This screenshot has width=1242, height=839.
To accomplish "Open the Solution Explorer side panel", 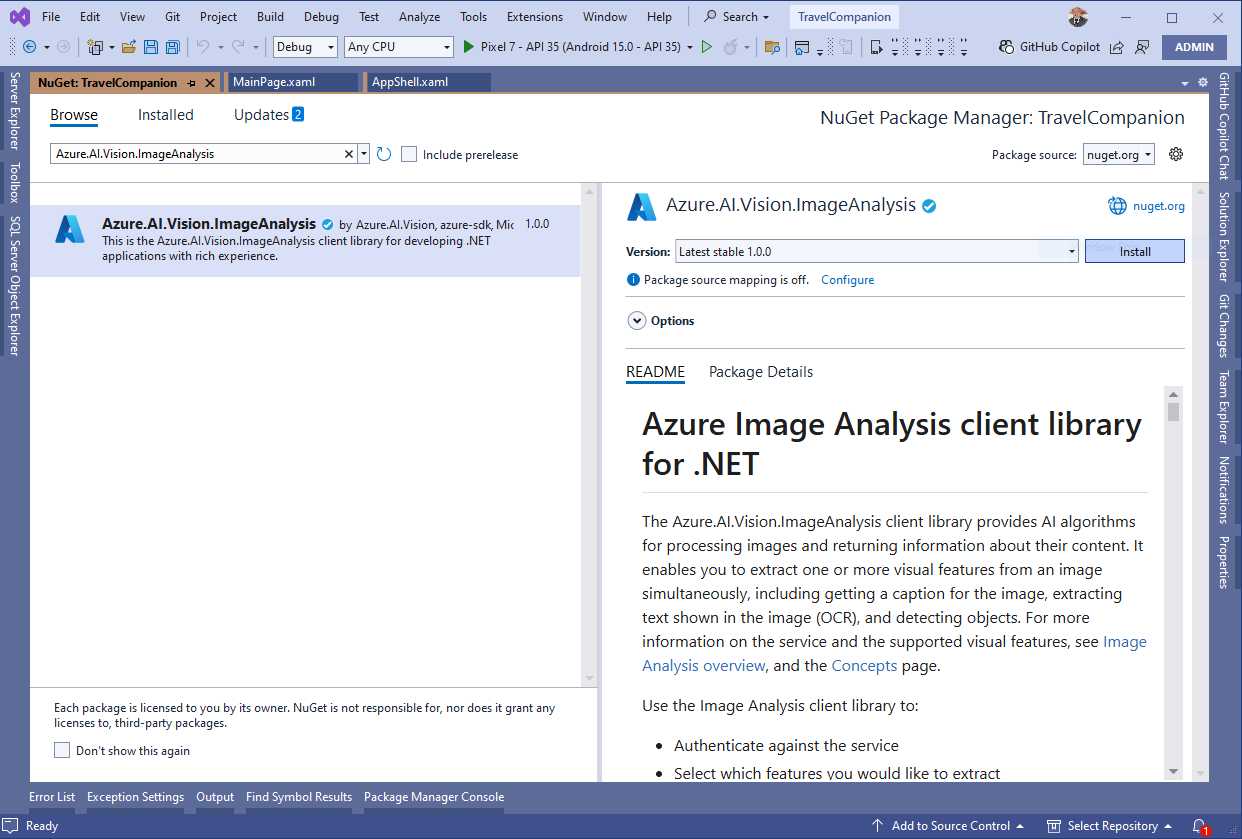I will pos(1223,237).
